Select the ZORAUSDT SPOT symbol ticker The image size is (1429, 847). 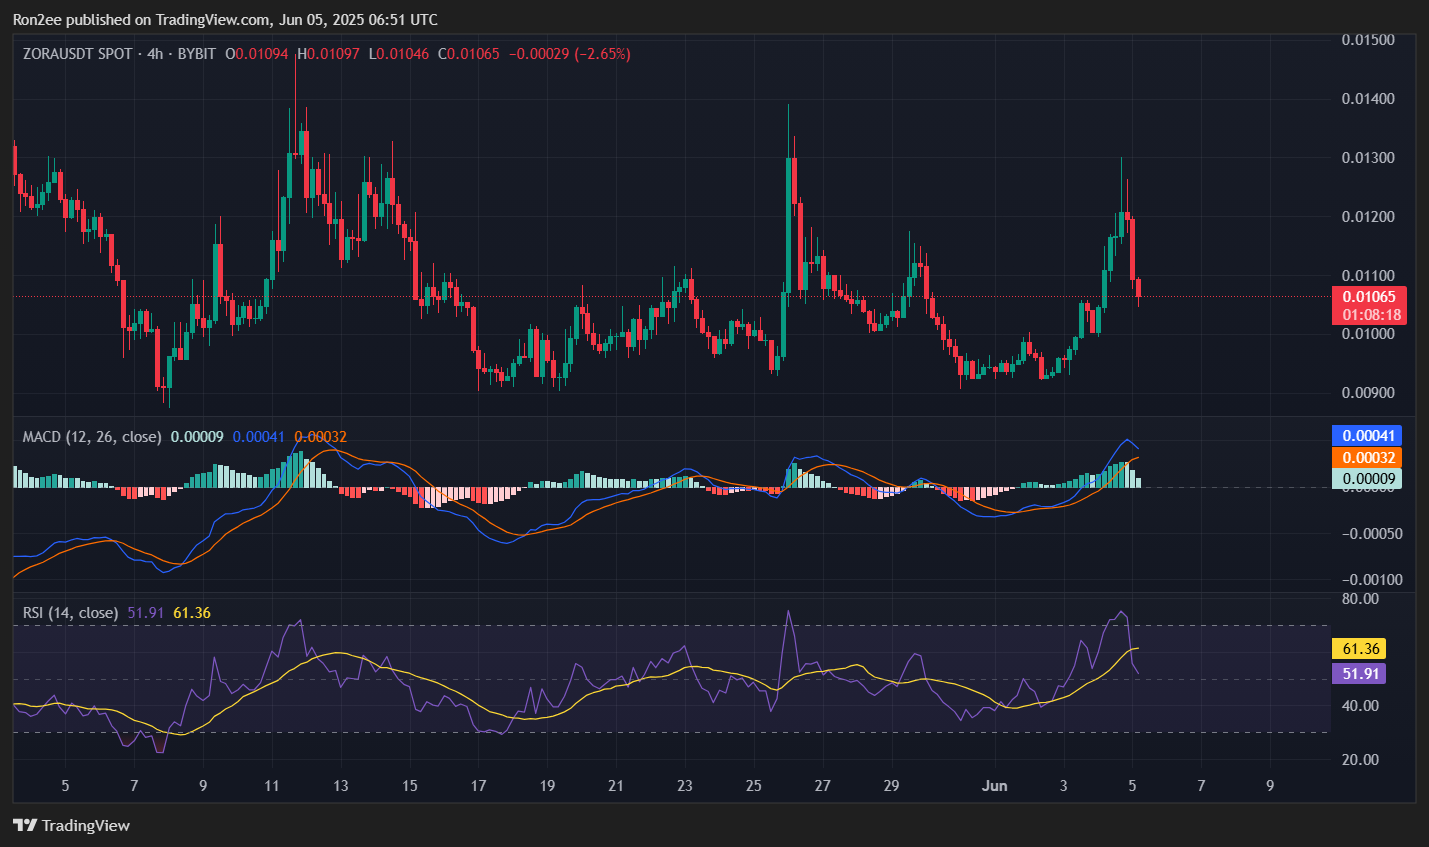pyautogui.click(x=77, y=54)
